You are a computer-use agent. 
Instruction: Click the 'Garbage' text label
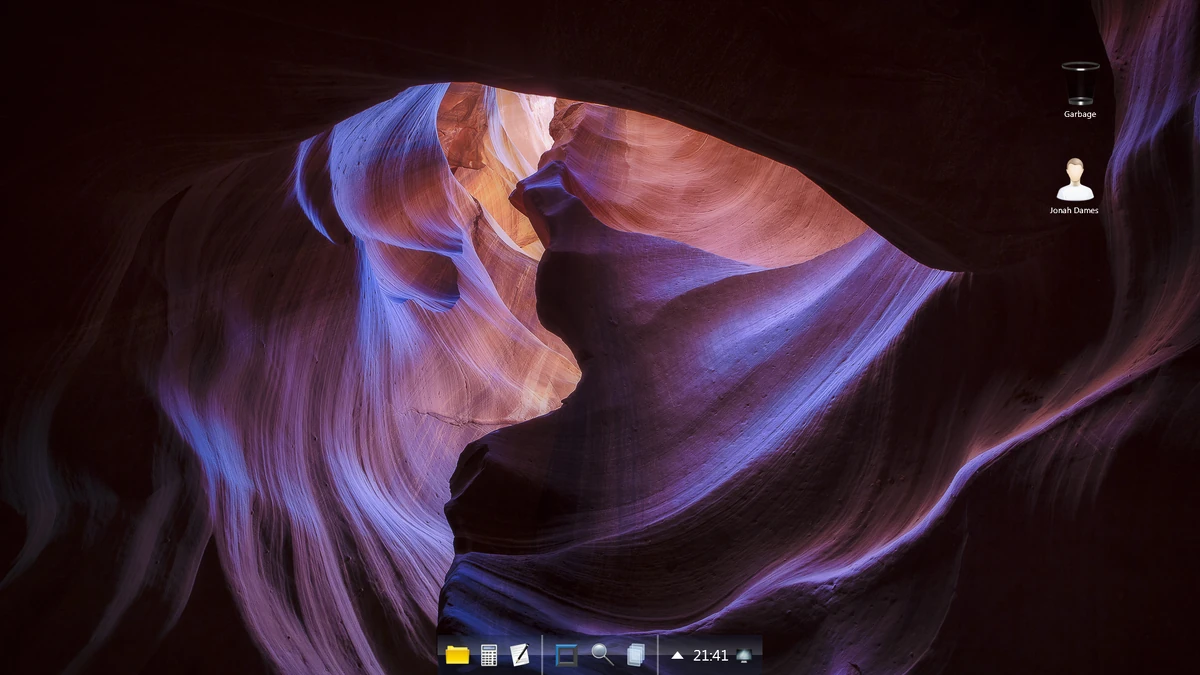click(x=1078, y=114)
